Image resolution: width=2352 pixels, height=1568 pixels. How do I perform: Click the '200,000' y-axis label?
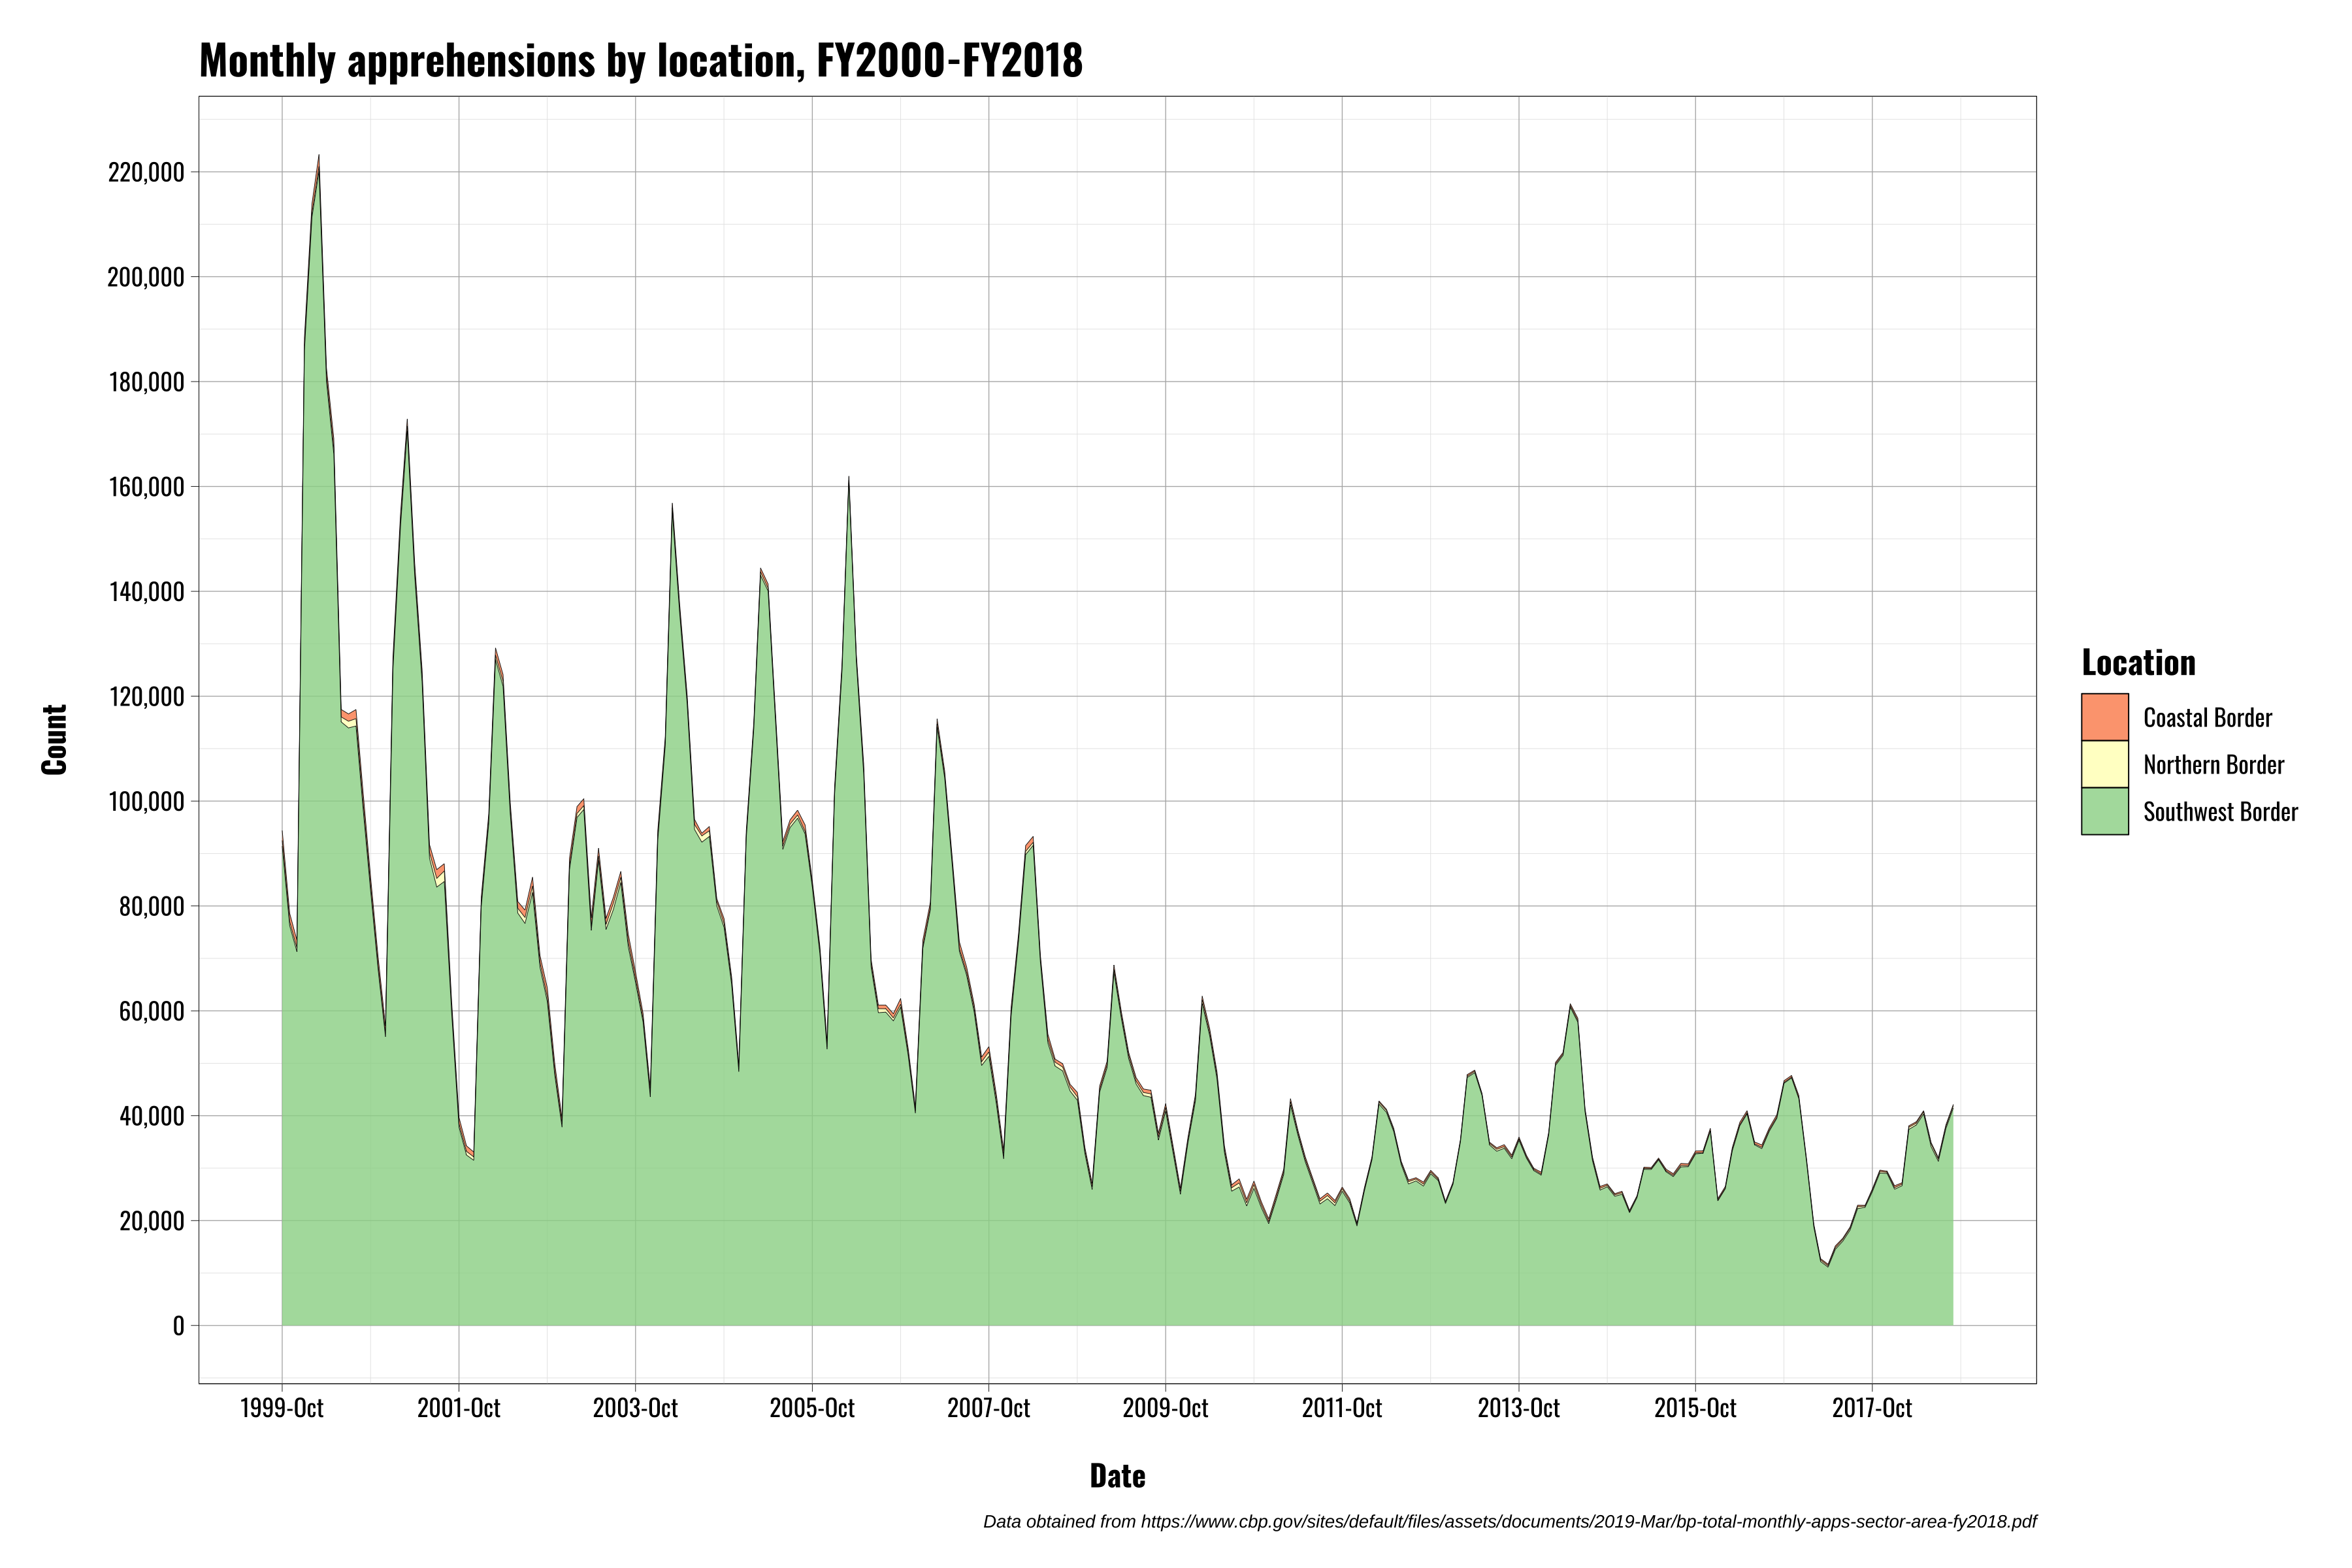pos(146,277)
